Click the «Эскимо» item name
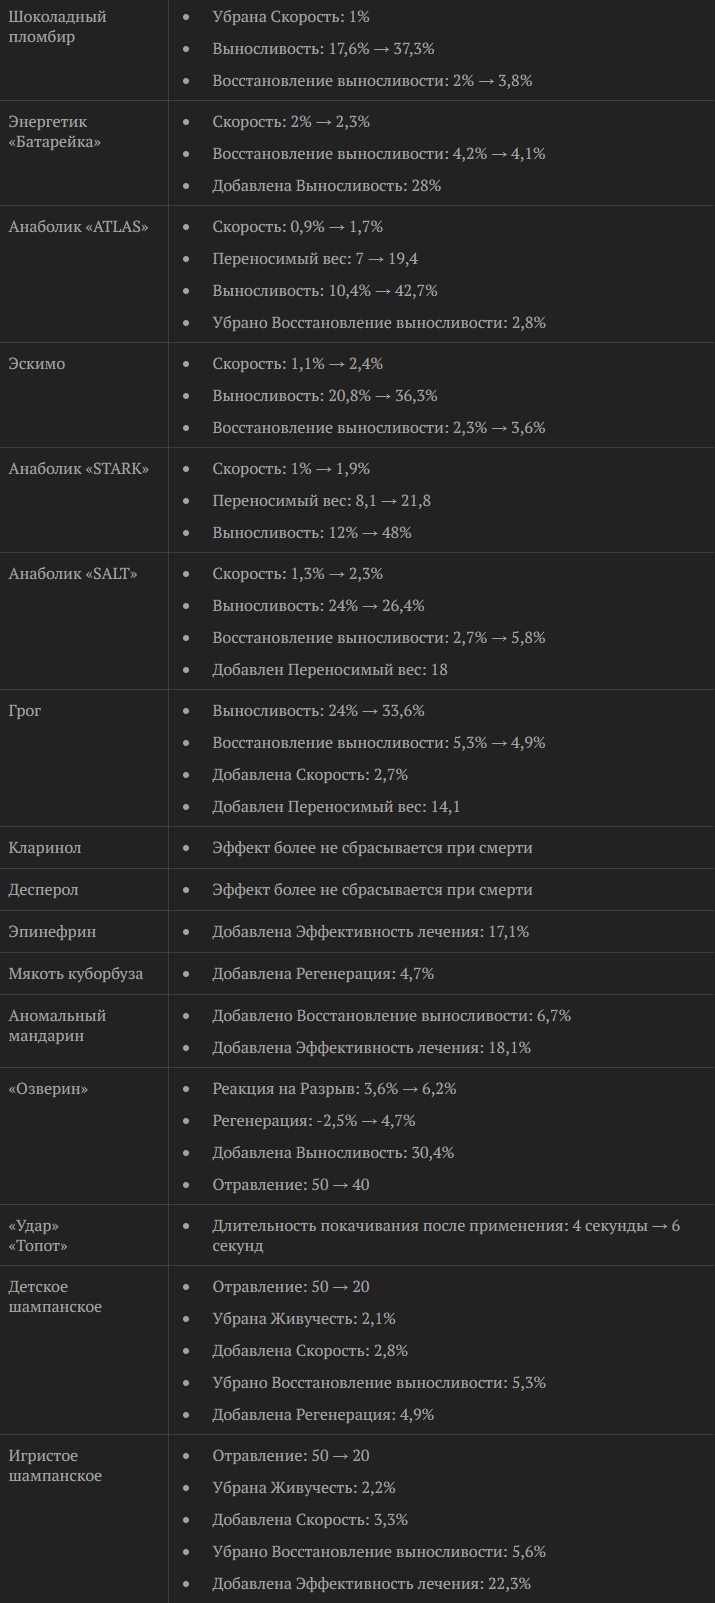This screenshot has height=1603, width=715. tap(37, 364)
